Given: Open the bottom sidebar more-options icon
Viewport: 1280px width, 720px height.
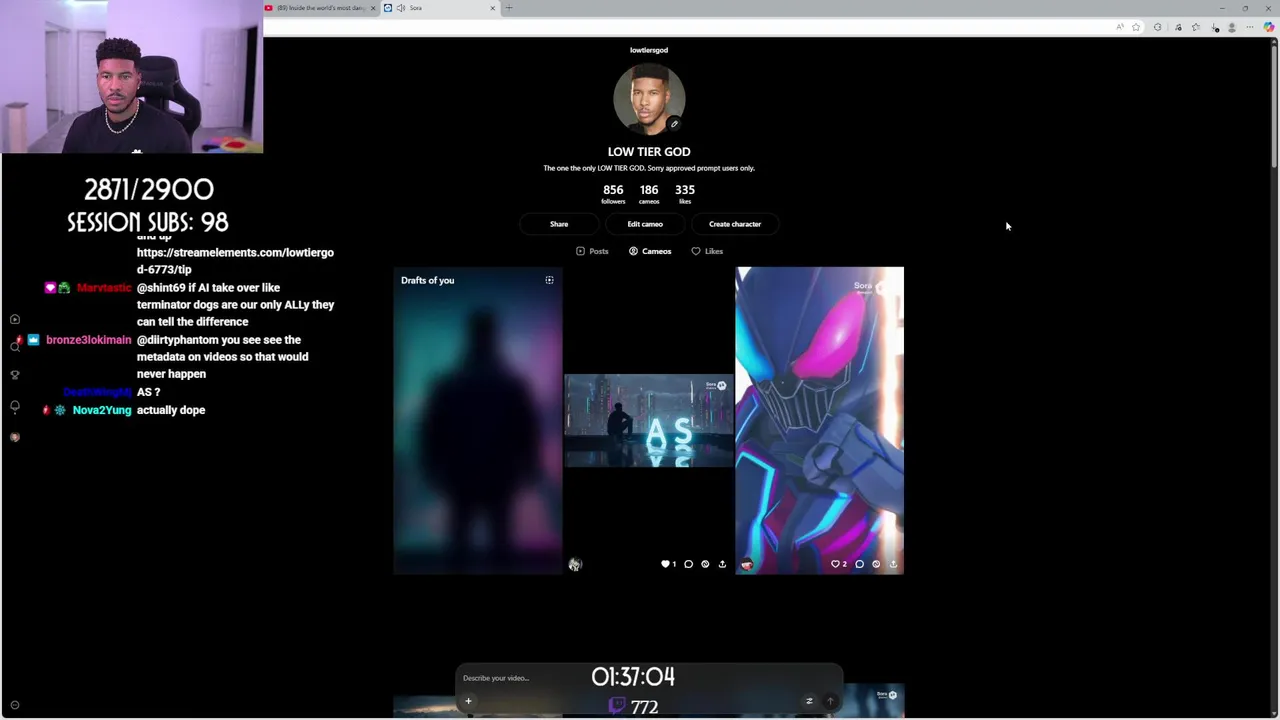Looking at the screenshot, I should coord(15,705).
